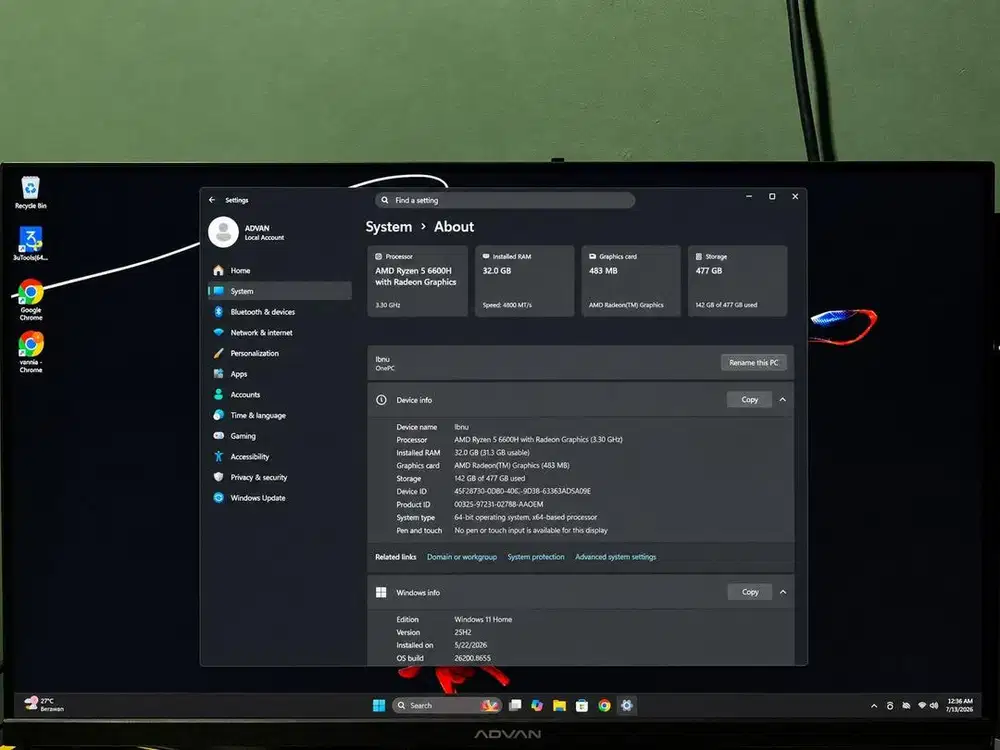The image size is (1000, 750).
Task: Open the vannia - Chrome desktop shortcut
Action: (30, 351)
